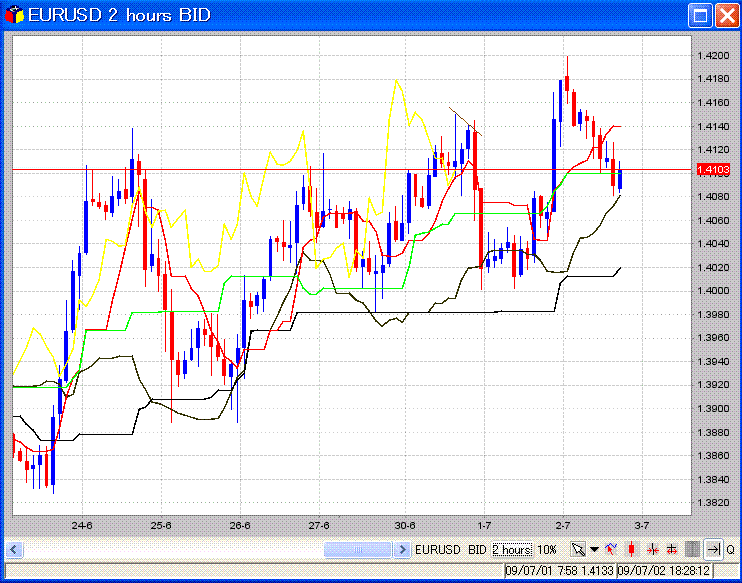This screenshot has height=583, width=742.
Task: Click the scrollbar left arrow
Action: [x=14, y=549]
